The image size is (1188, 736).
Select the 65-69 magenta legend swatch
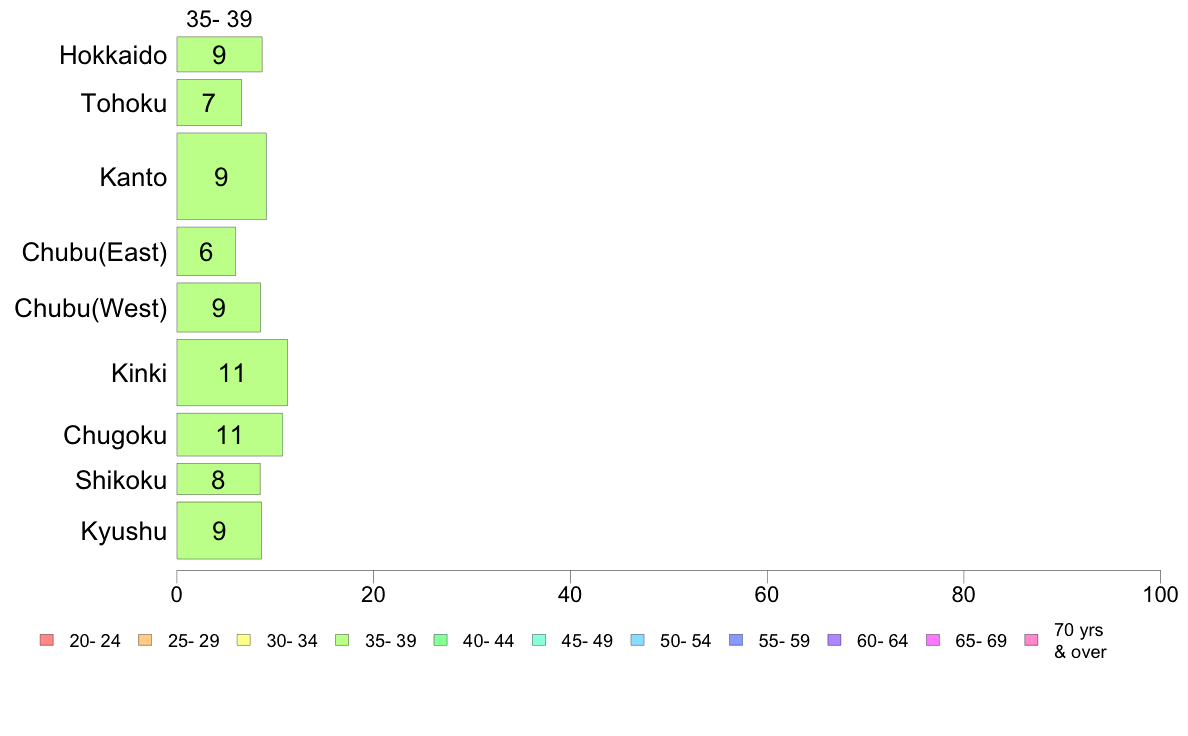[x=932, y=641]
